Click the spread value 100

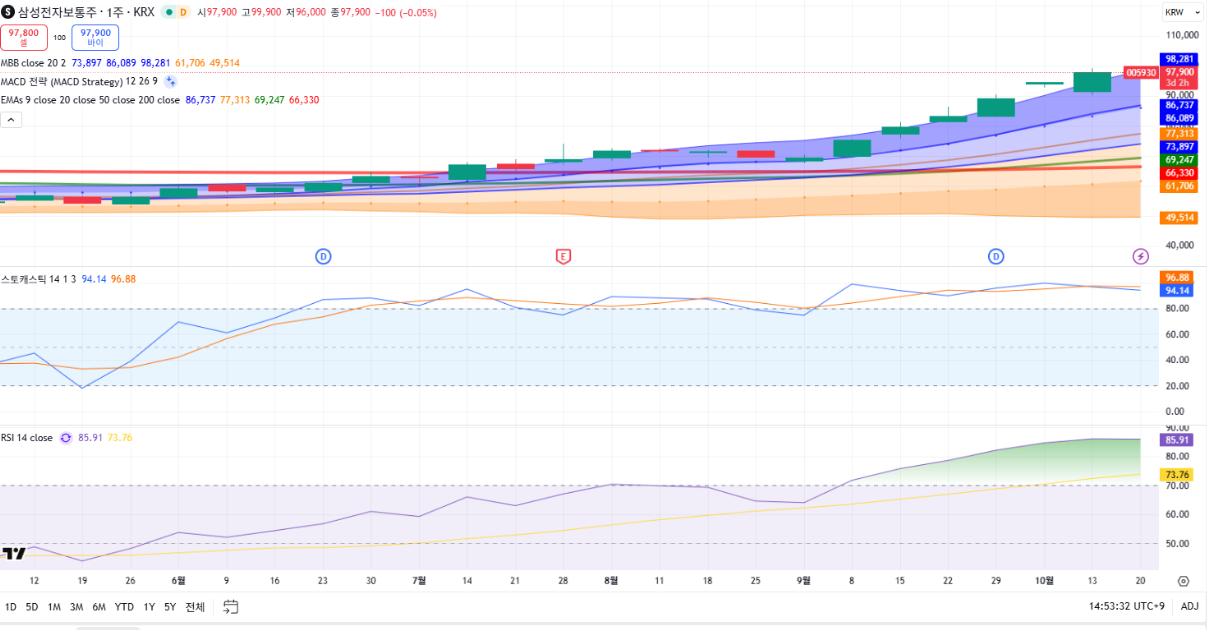[x=59, y=37]
